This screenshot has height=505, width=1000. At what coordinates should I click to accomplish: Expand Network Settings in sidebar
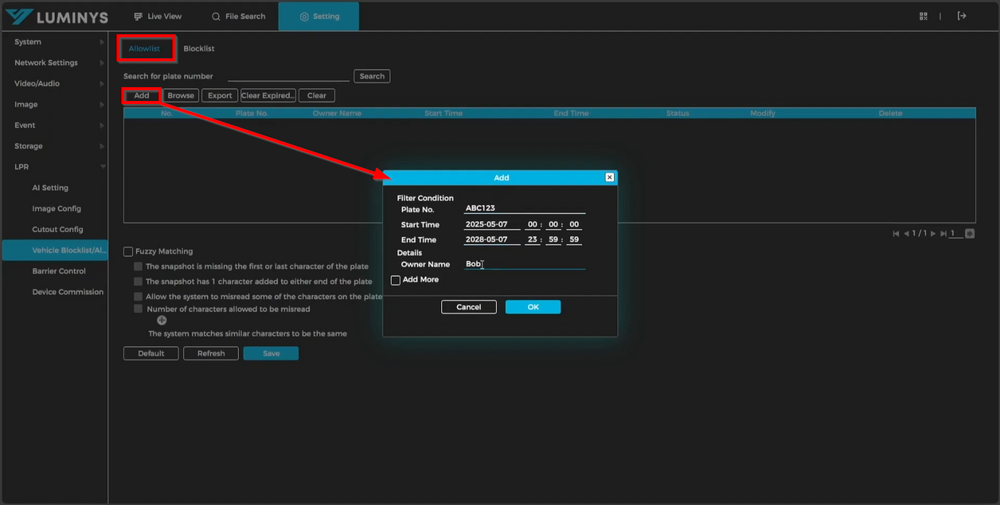click(x=54, y=63)
